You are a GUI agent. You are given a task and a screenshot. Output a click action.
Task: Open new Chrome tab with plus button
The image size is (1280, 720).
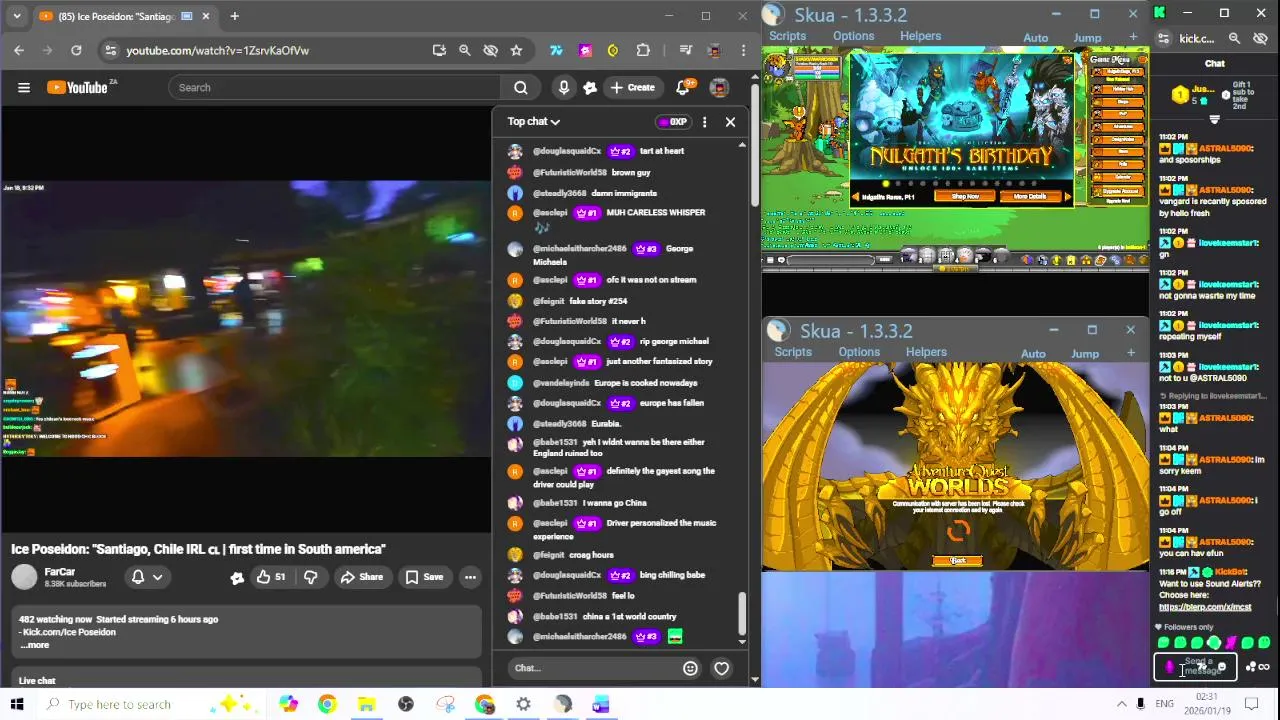[234, 16]
